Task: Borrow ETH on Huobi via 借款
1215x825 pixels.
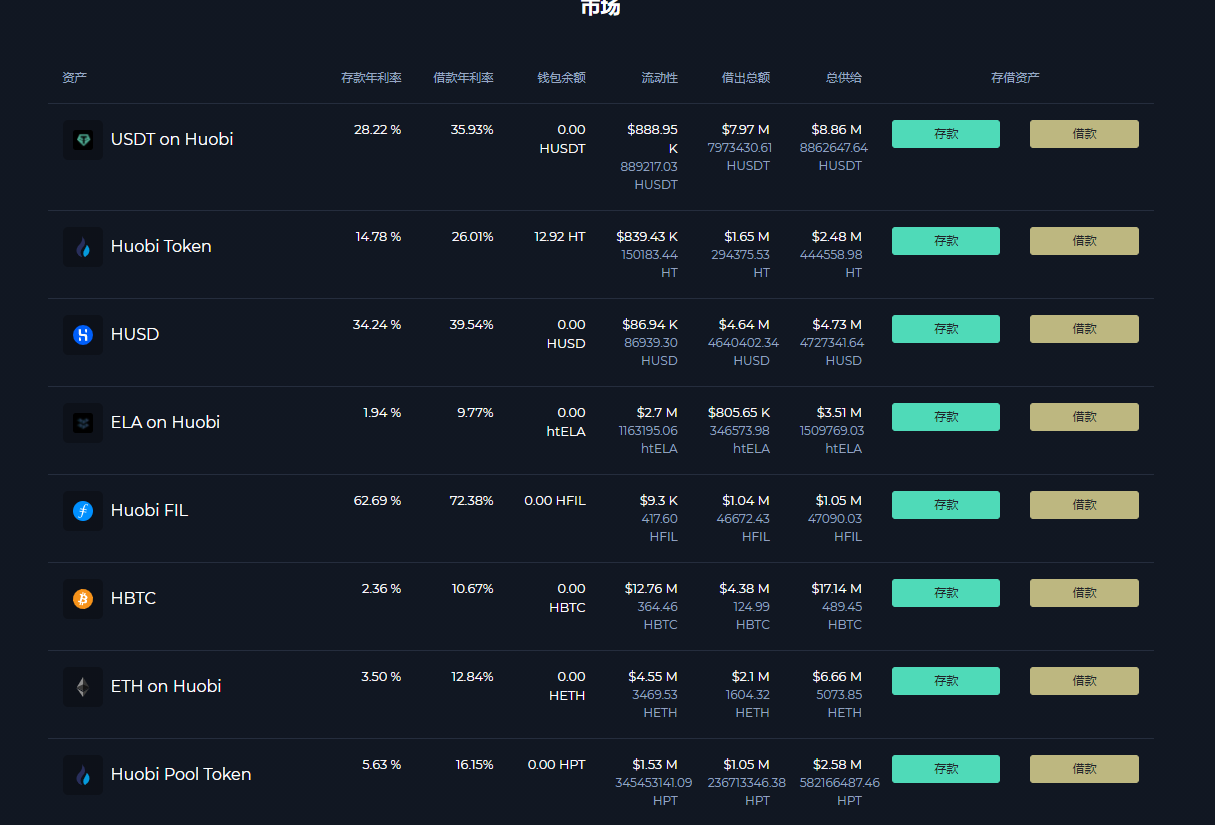Action: [1084, 681]
